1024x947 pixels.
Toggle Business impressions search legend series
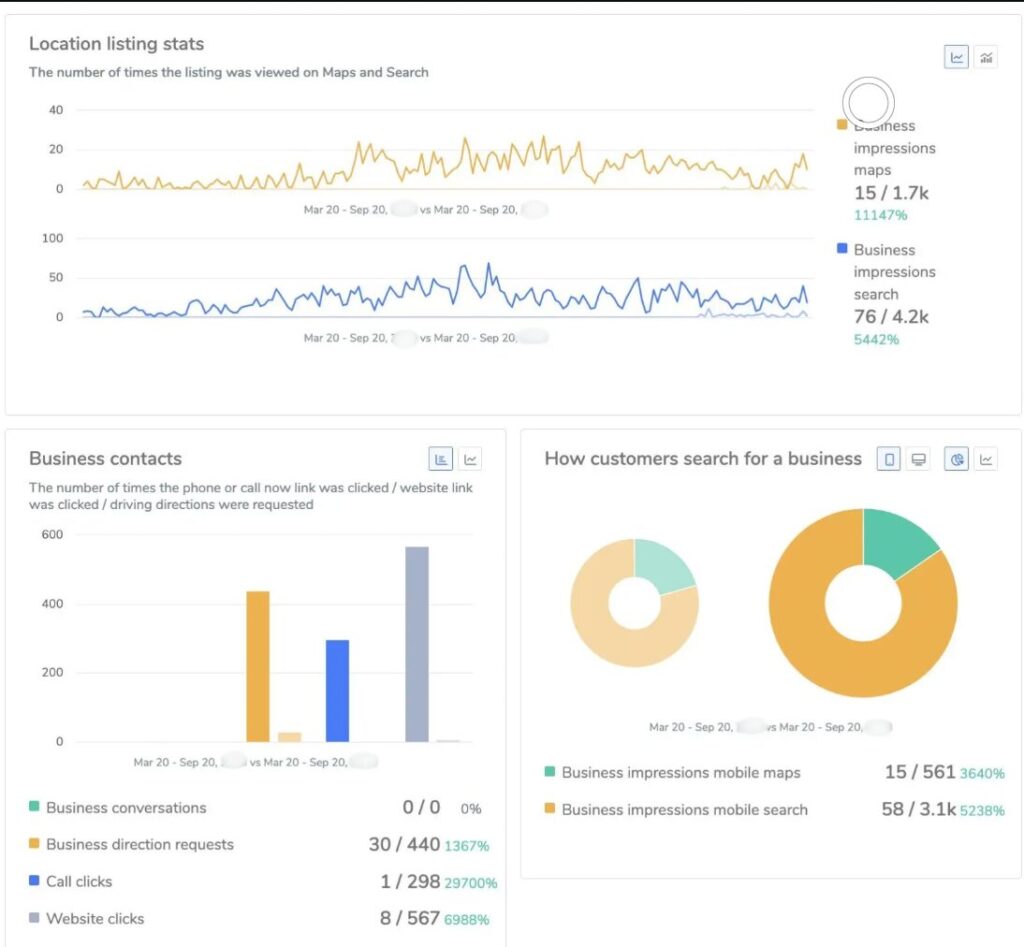884,272
